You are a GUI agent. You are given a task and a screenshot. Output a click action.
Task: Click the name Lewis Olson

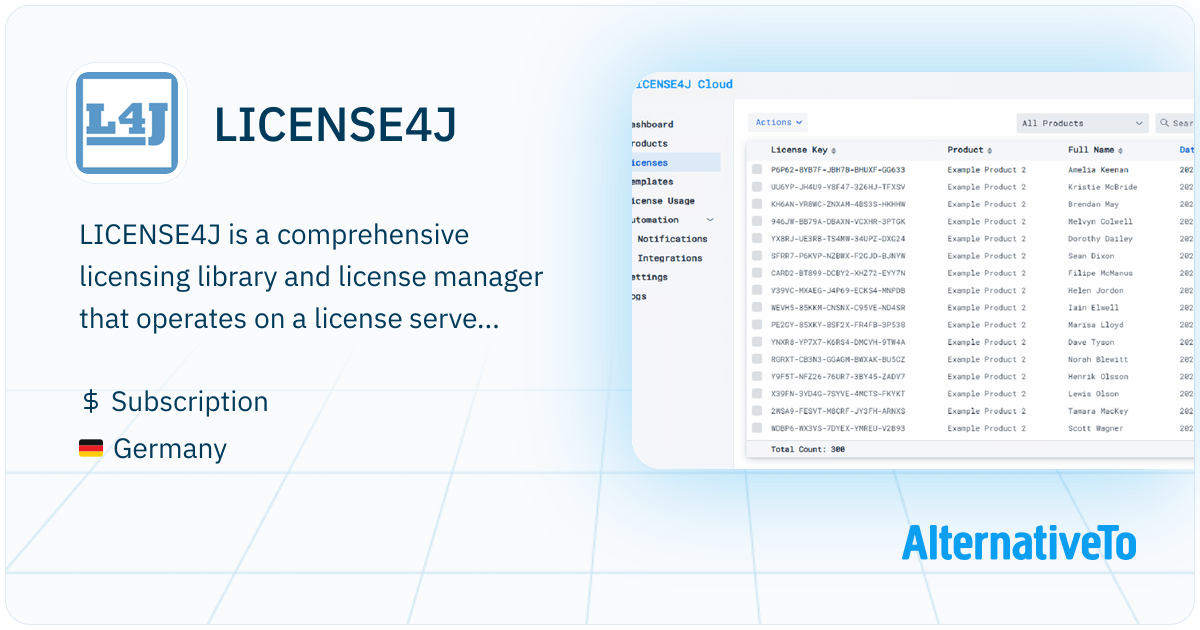pyautogui.click(x=1094, y=394)
